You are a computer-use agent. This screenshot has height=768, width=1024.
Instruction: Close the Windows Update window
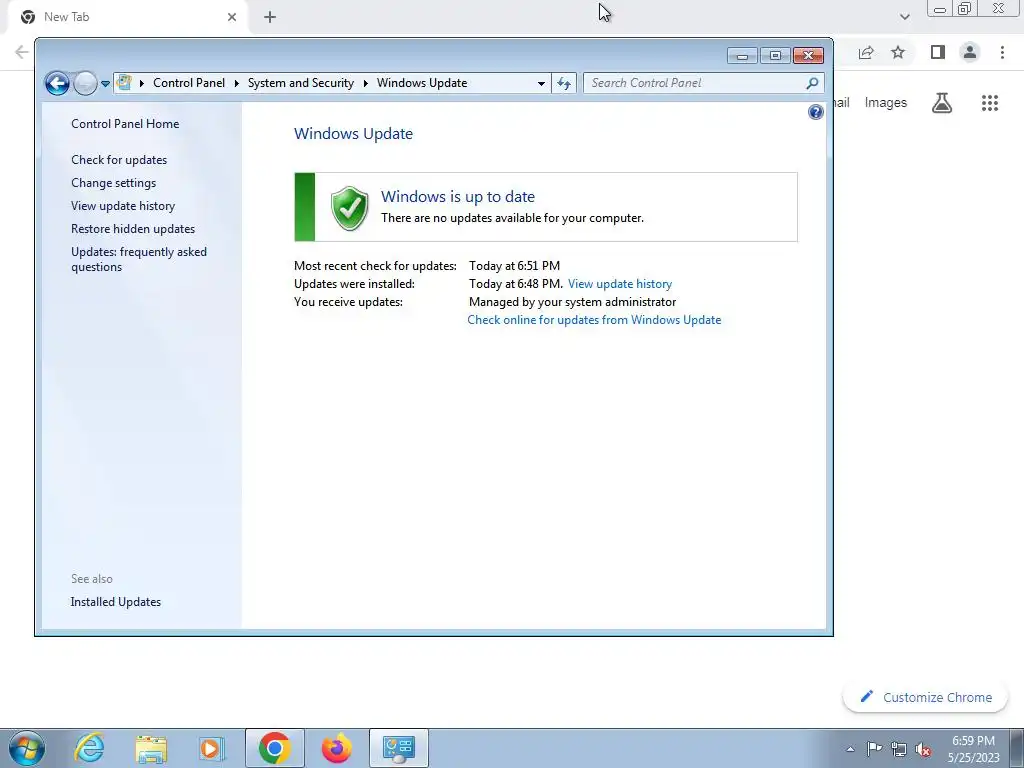tap(808, 56)
